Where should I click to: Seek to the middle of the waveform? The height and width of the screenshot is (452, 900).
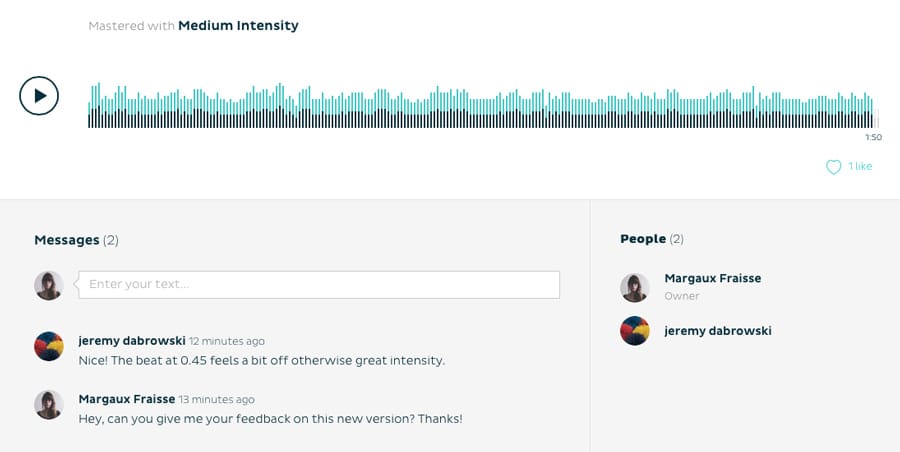click(481, 106)
